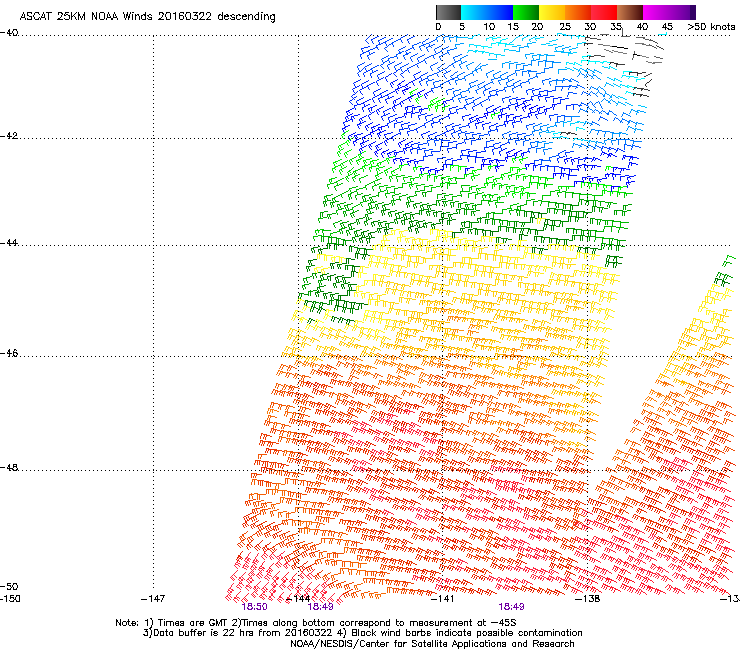The image size is (740, 650).
Task: Click the note line starting 'Note: 1) Times are GMT'
Action: (316, 623)
